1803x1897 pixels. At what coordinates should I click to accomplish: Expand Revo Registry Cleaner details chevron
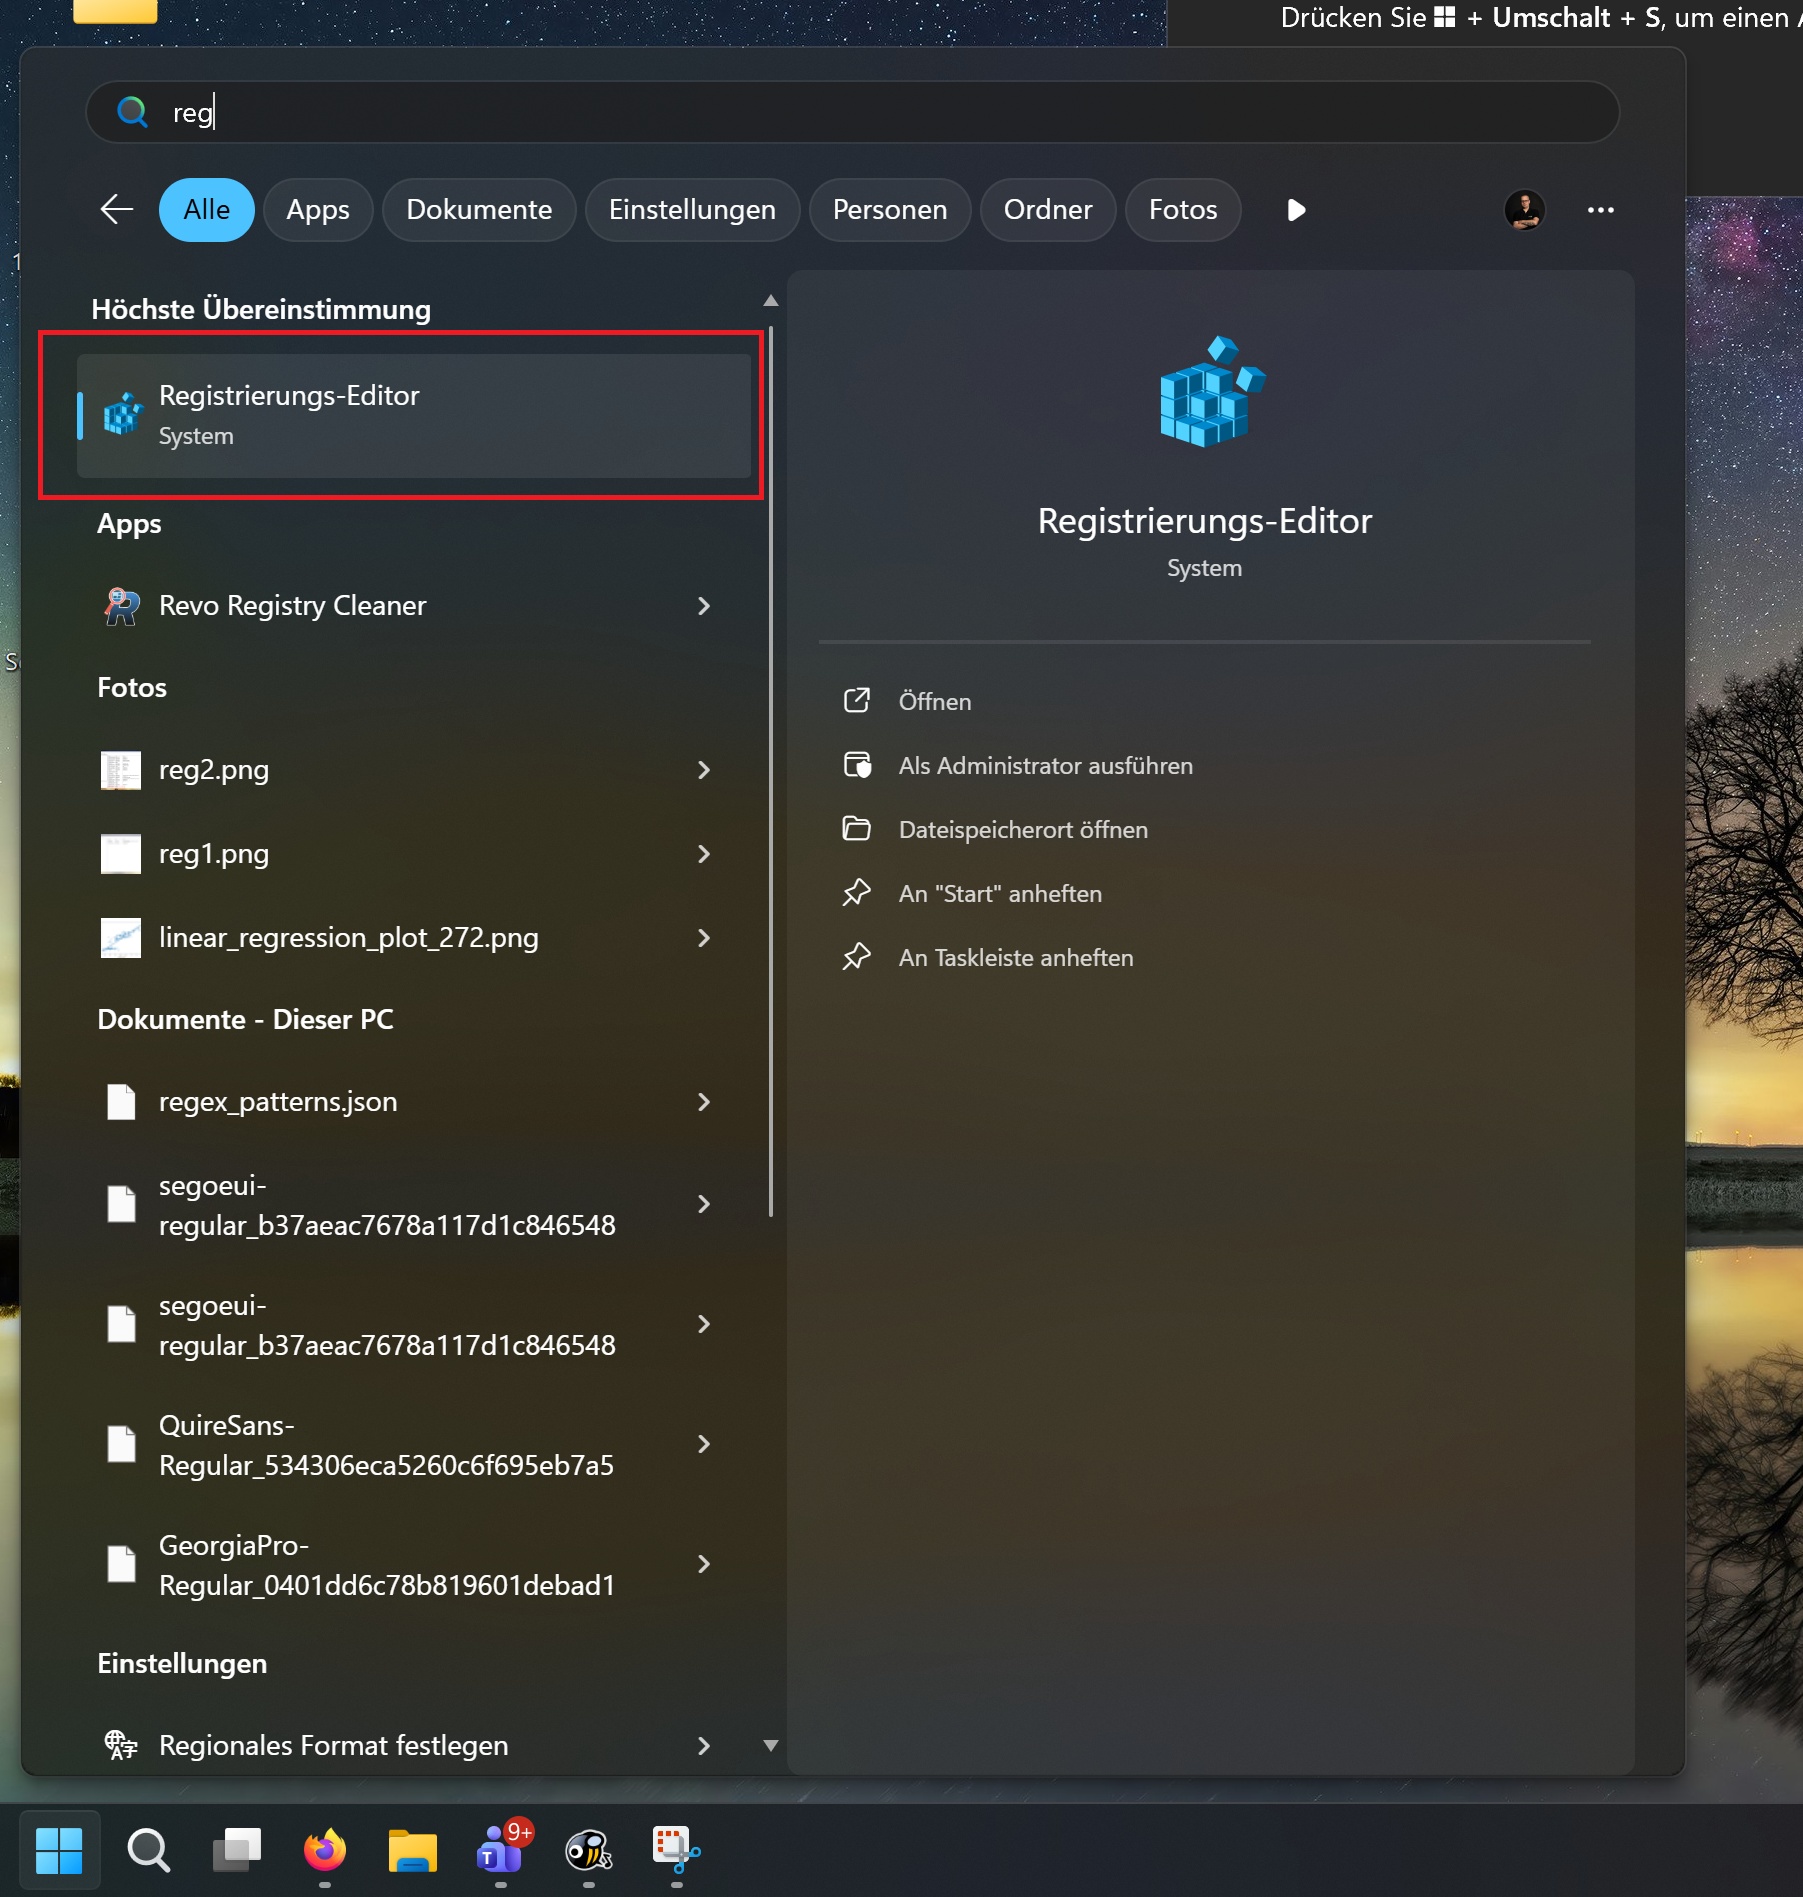click(704, 606)
